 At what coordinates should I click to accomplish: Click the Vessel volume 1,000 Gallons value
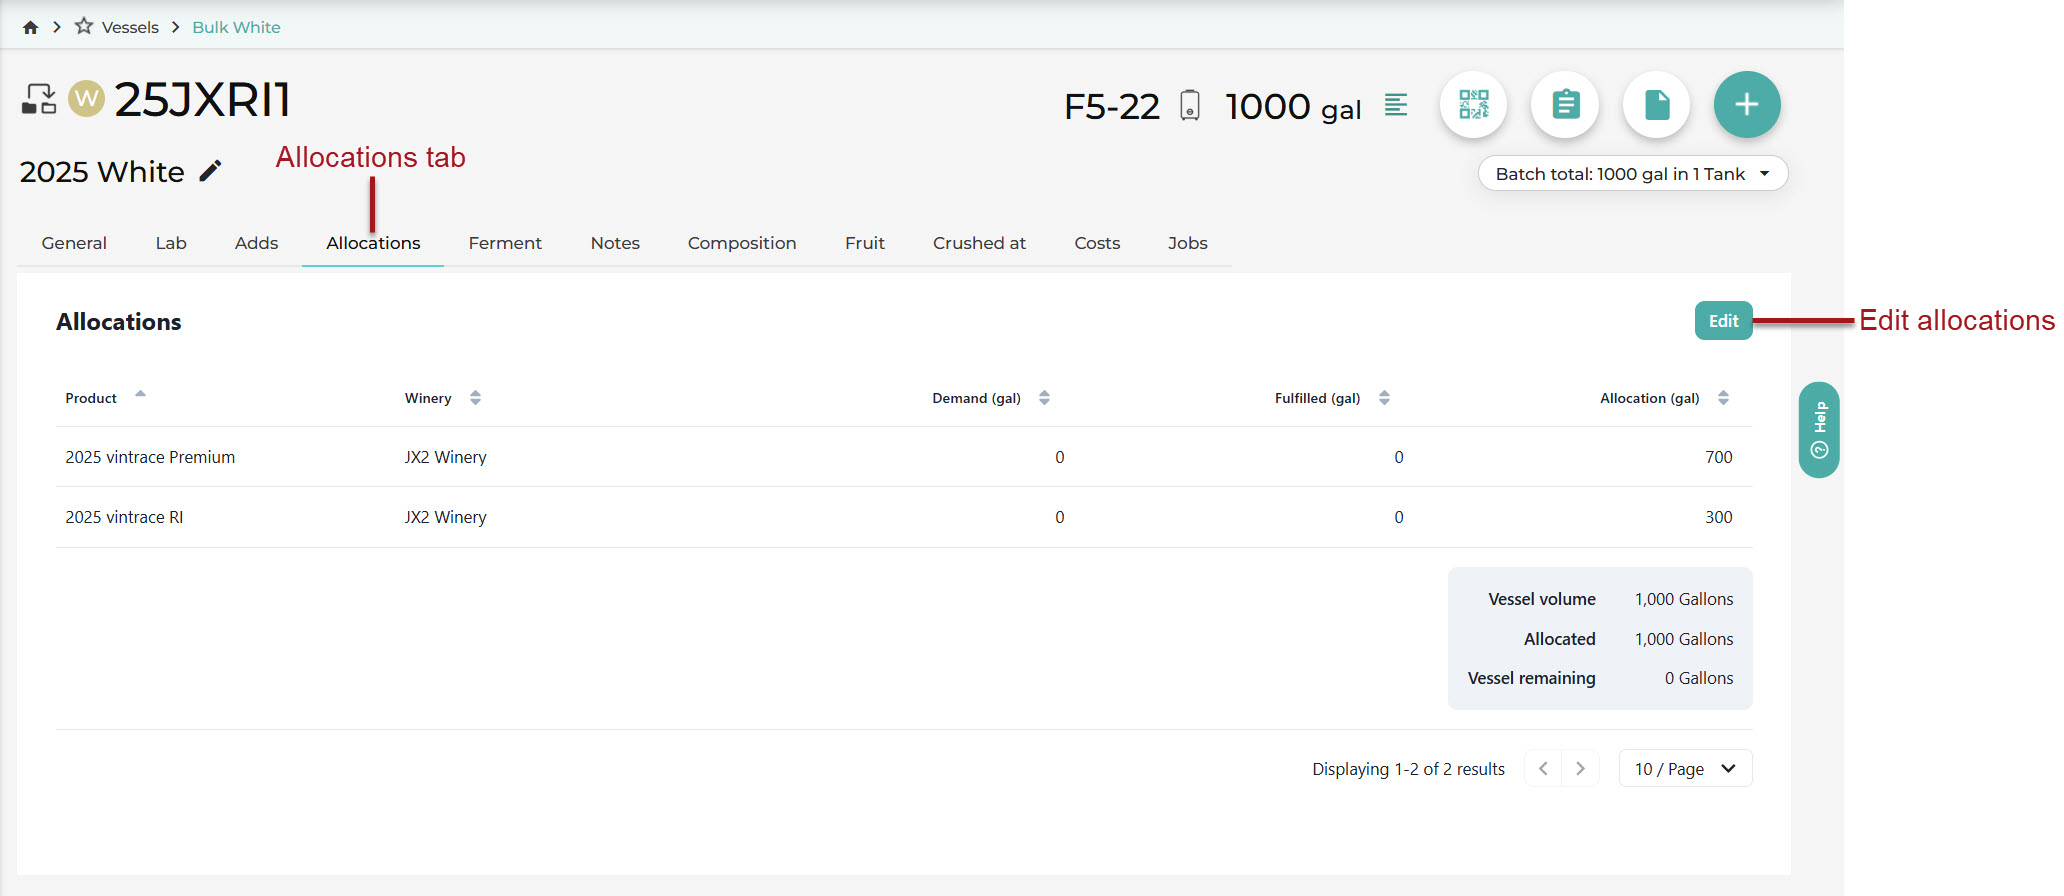tap(1684, 599)
